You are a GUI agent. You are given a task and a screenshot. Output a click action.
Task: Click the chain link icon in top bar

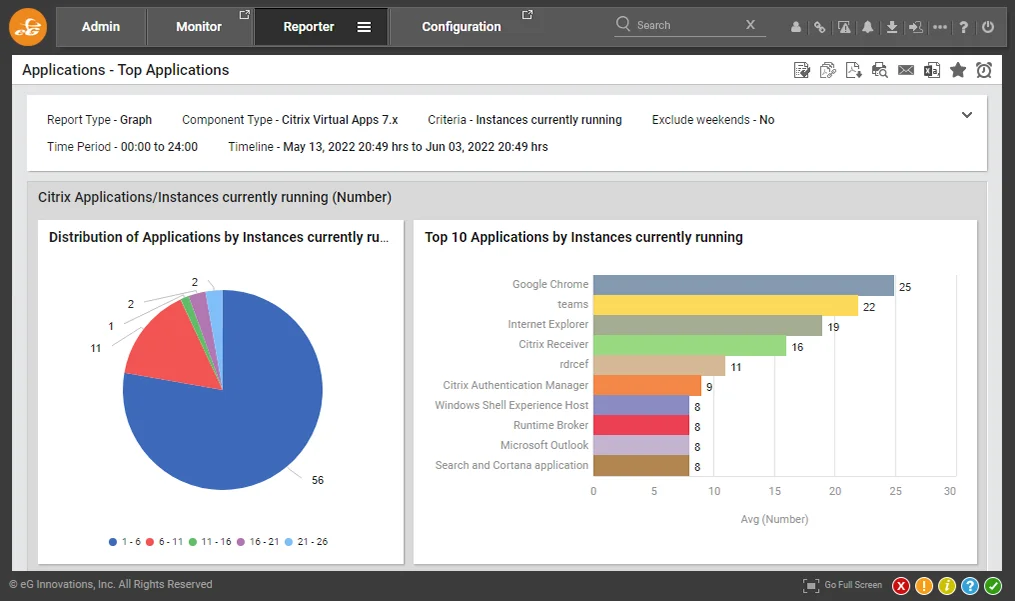(820, 27)
